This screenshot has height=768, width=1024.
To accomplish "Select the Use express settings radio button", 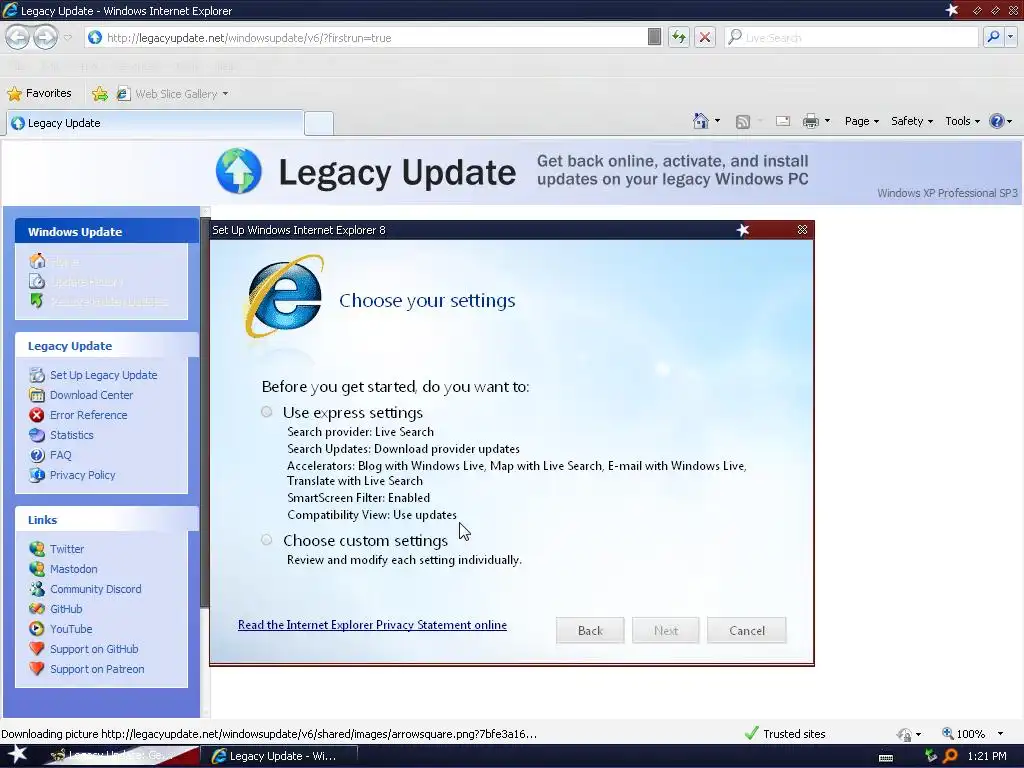I will click(266, 411).
